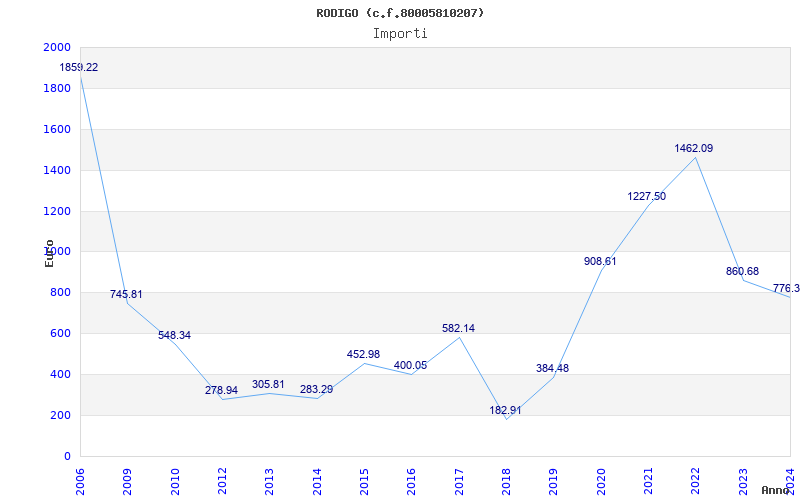800x500 pixels.
Task: Click the data label 283.29
Action: (x=316, y=389)
